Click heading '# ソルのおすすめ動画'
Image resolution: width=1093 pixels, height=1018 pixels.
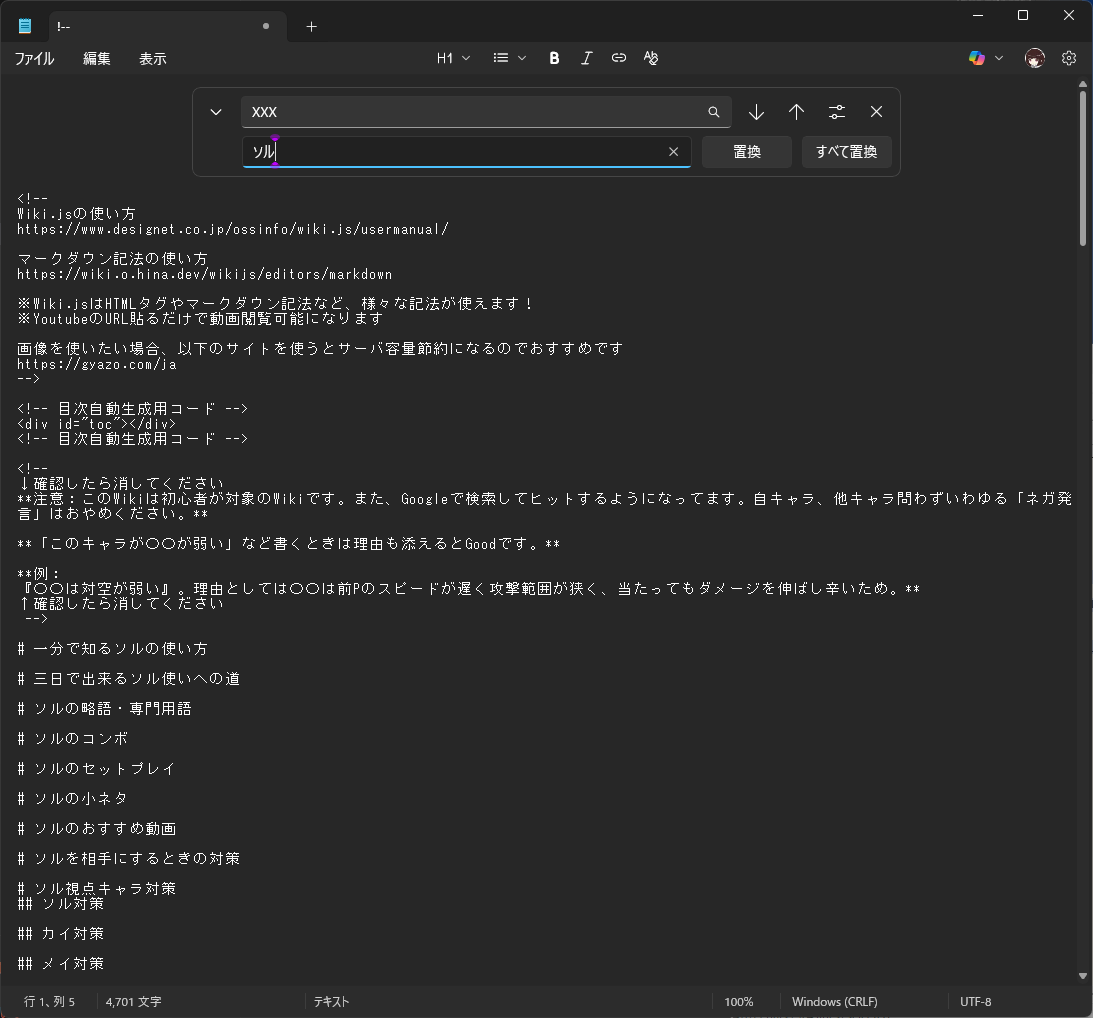(x=96, y=829)
